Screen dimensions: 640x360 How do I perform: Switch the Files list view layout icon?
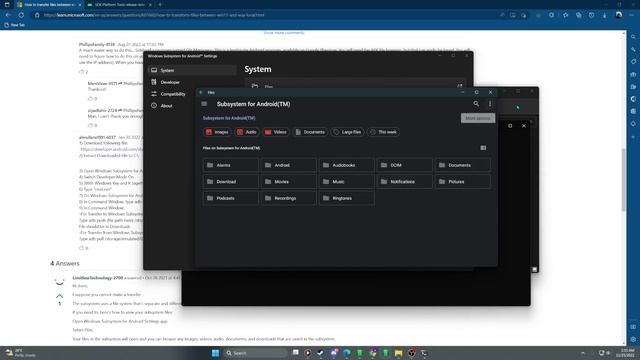point(483,148)
